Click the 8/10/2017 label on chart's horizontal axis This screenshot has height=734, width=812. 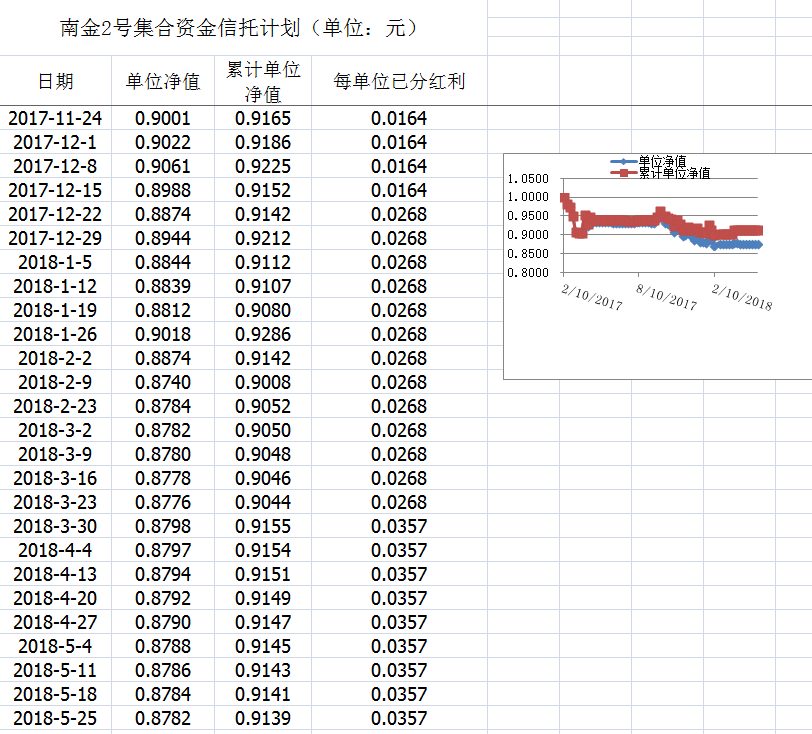coord(666,296)
